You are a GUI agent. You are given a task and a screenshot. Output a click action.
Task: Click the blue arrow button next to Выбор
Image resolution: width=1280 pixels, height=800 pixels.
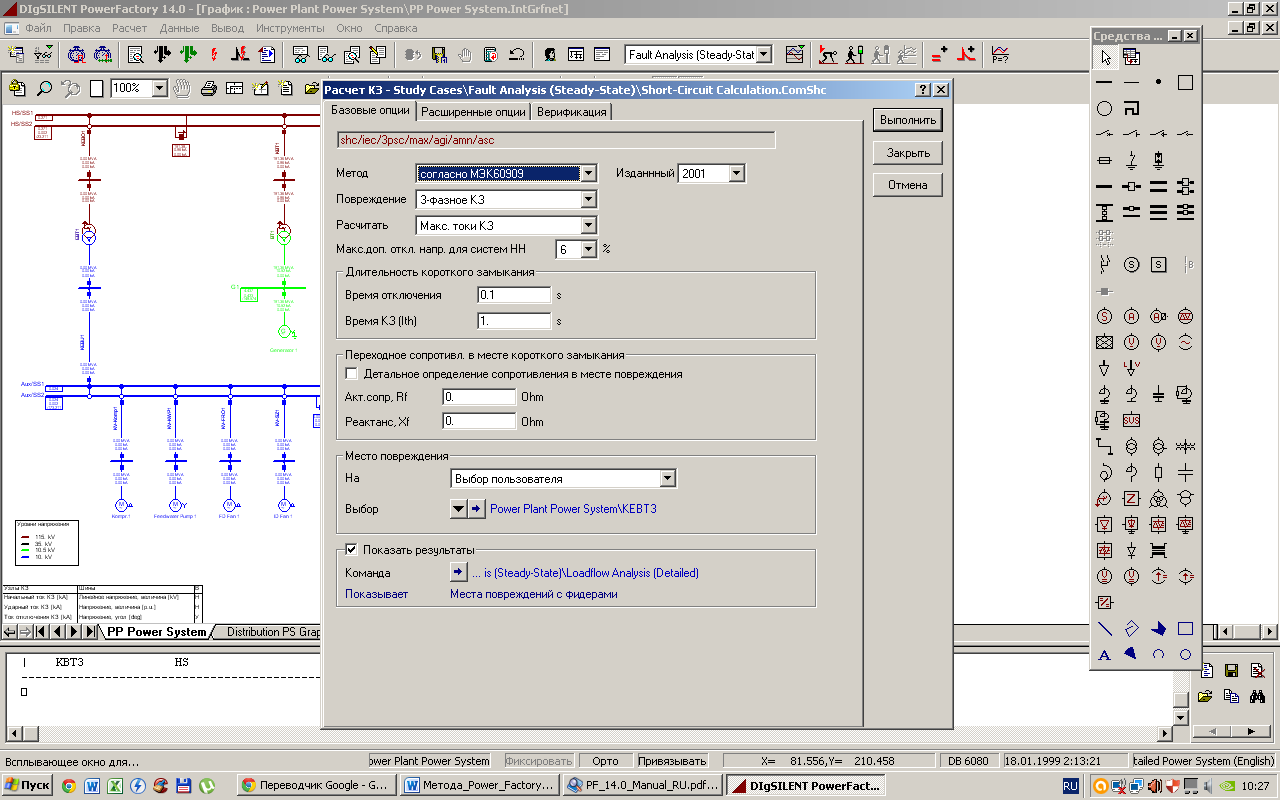477,509
